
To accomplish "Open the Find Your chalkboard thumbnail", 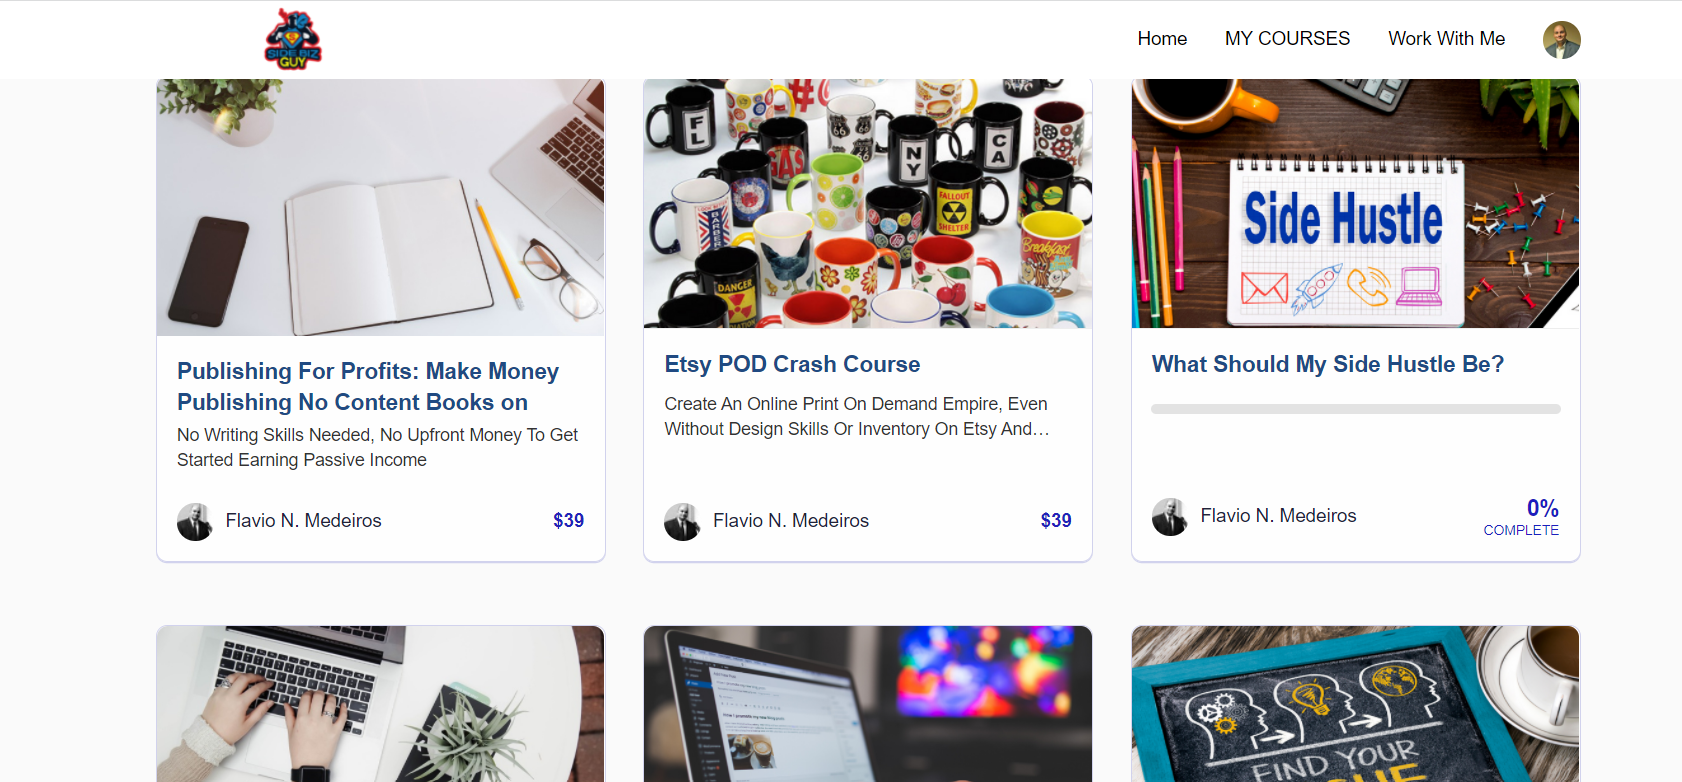I will tap(1355, 704).
